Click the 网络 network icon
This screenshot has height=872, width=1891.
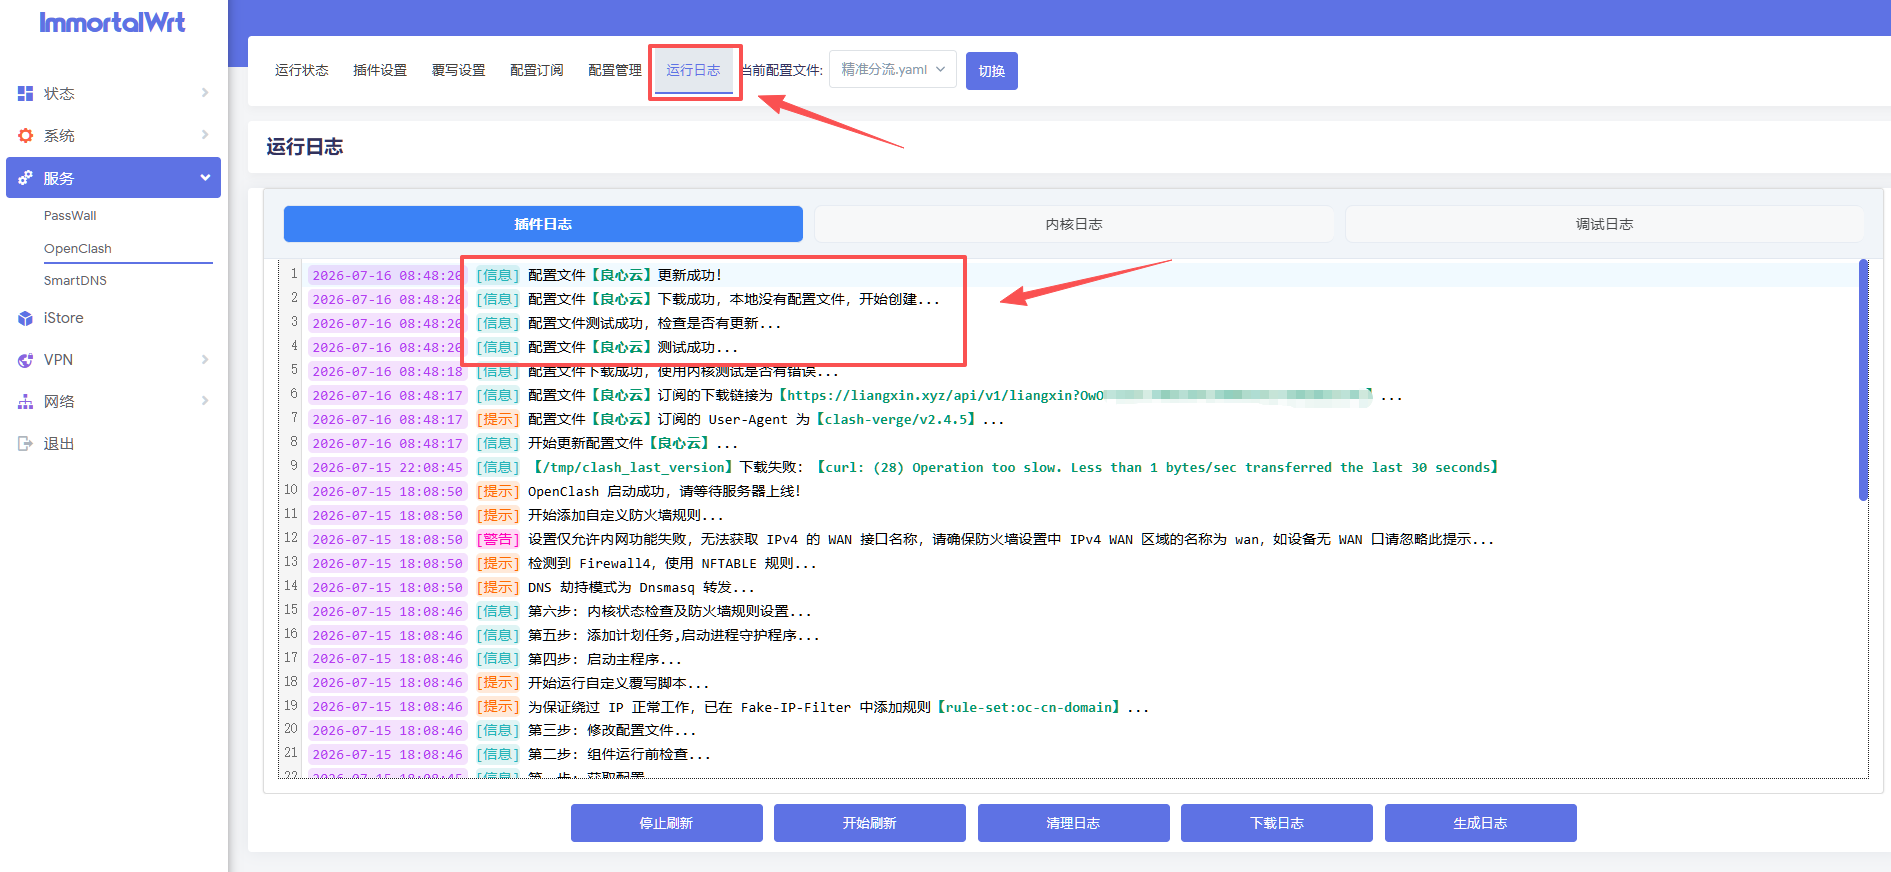click(x=26, y=402)
